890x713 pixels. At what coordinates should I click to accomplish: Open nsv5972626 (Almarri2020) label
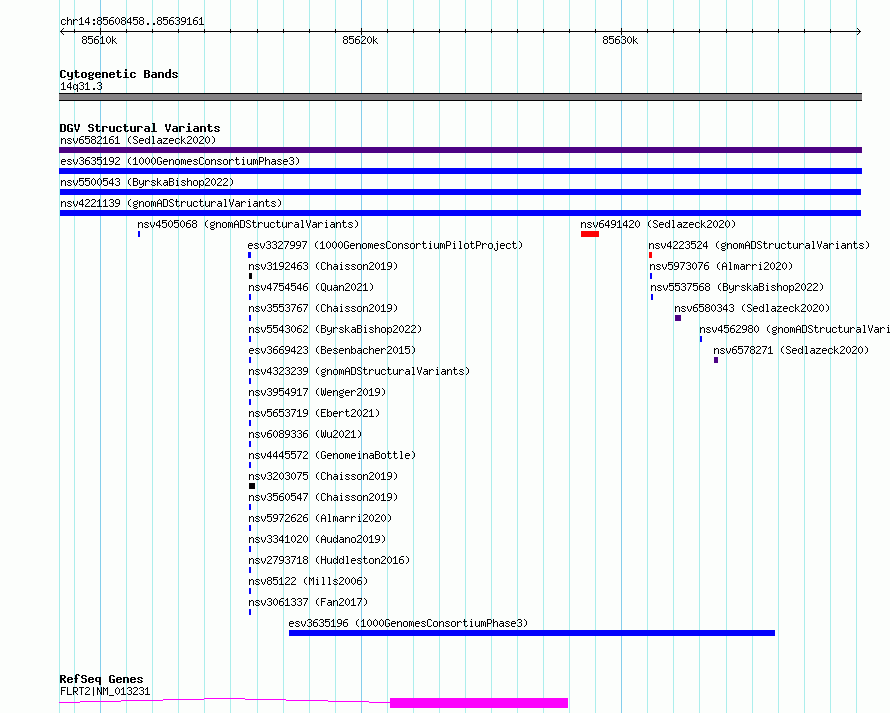coord(320,518)
